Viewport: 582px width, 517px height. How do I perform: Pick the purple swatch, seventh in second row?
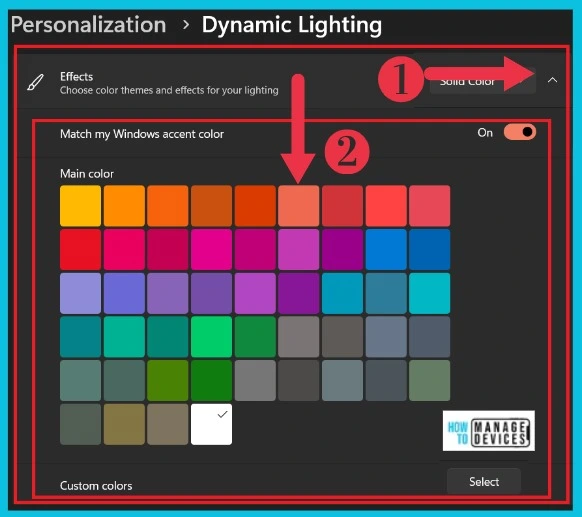click(x=342, y=250)
